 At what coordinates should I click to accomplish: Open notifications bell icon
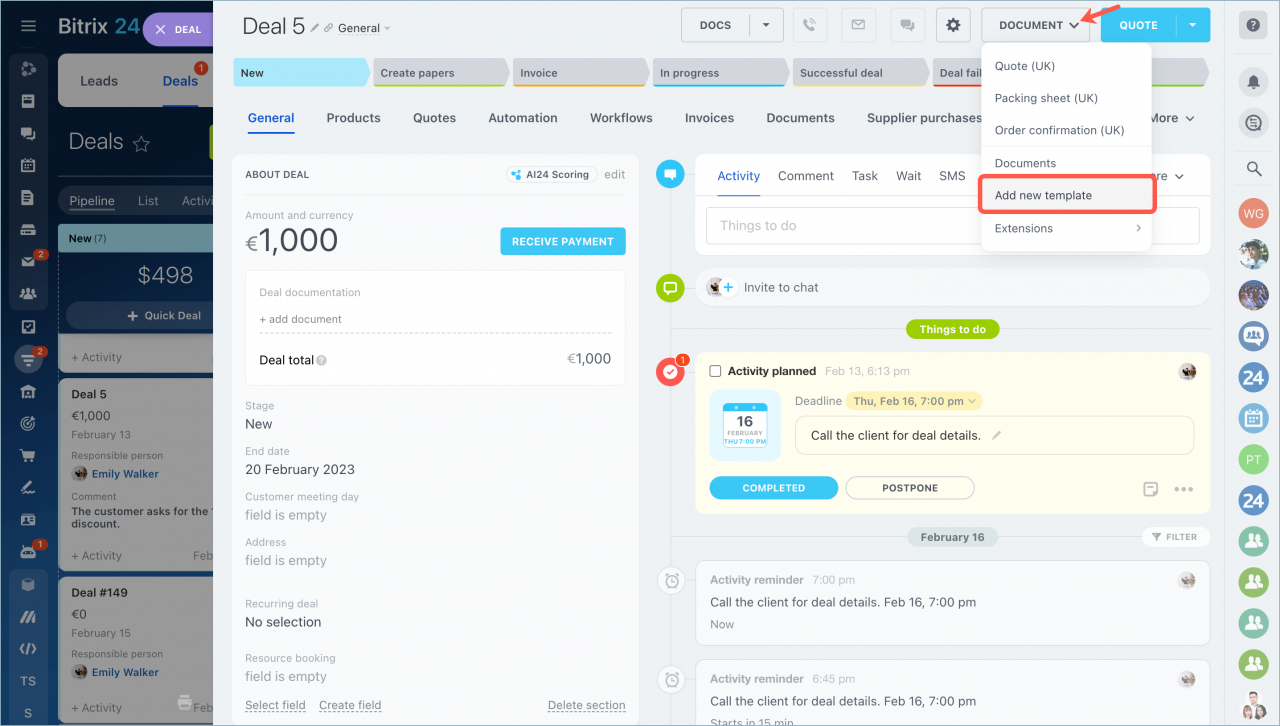[x=1253, y=80]
